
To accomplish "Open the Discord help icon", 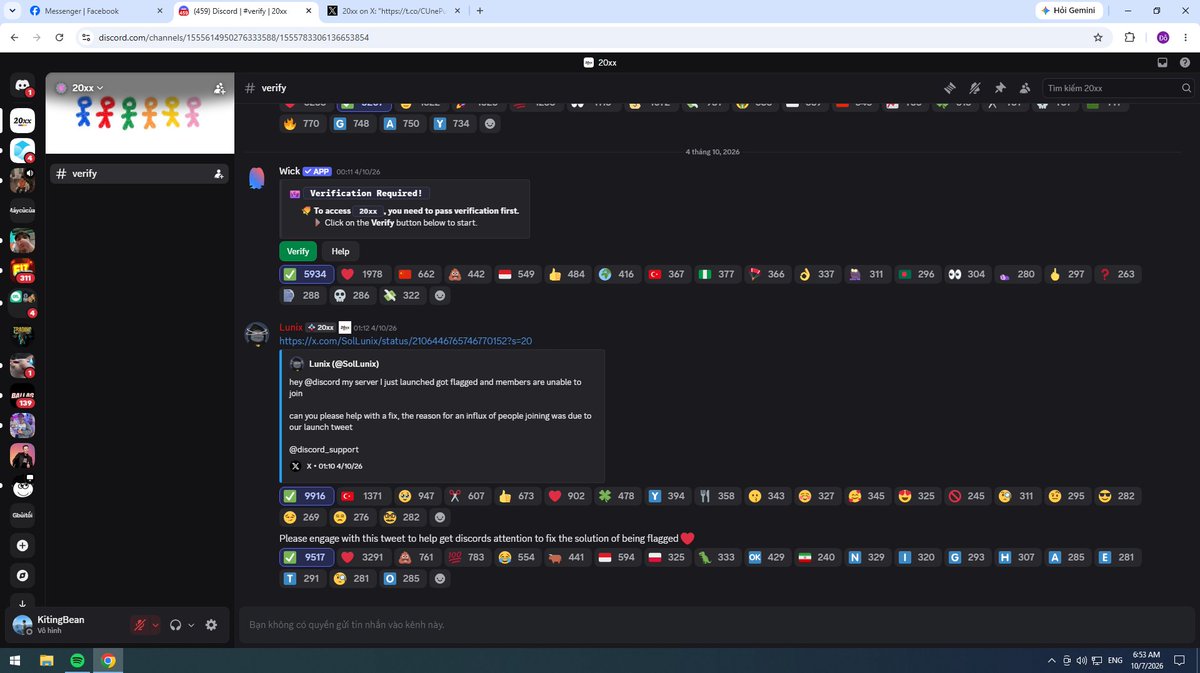I will click(x=1183, y=62).
